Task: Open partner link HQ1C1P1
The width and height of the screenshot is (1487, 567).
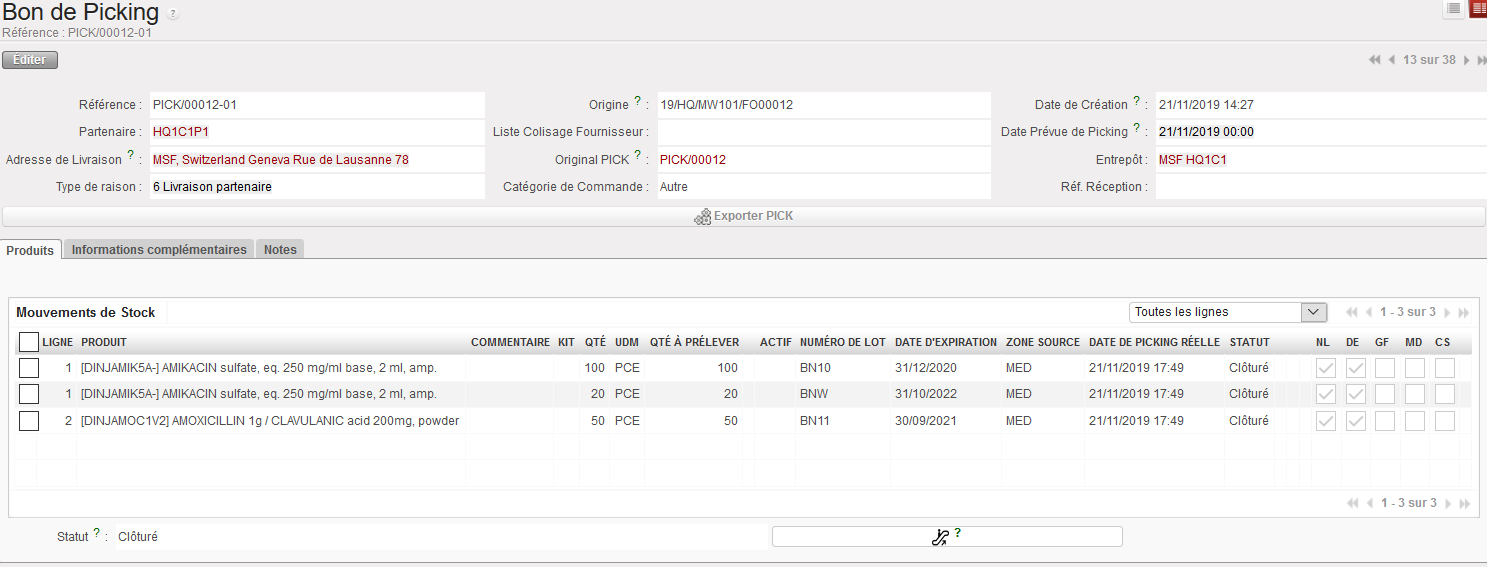Action: 181,132
